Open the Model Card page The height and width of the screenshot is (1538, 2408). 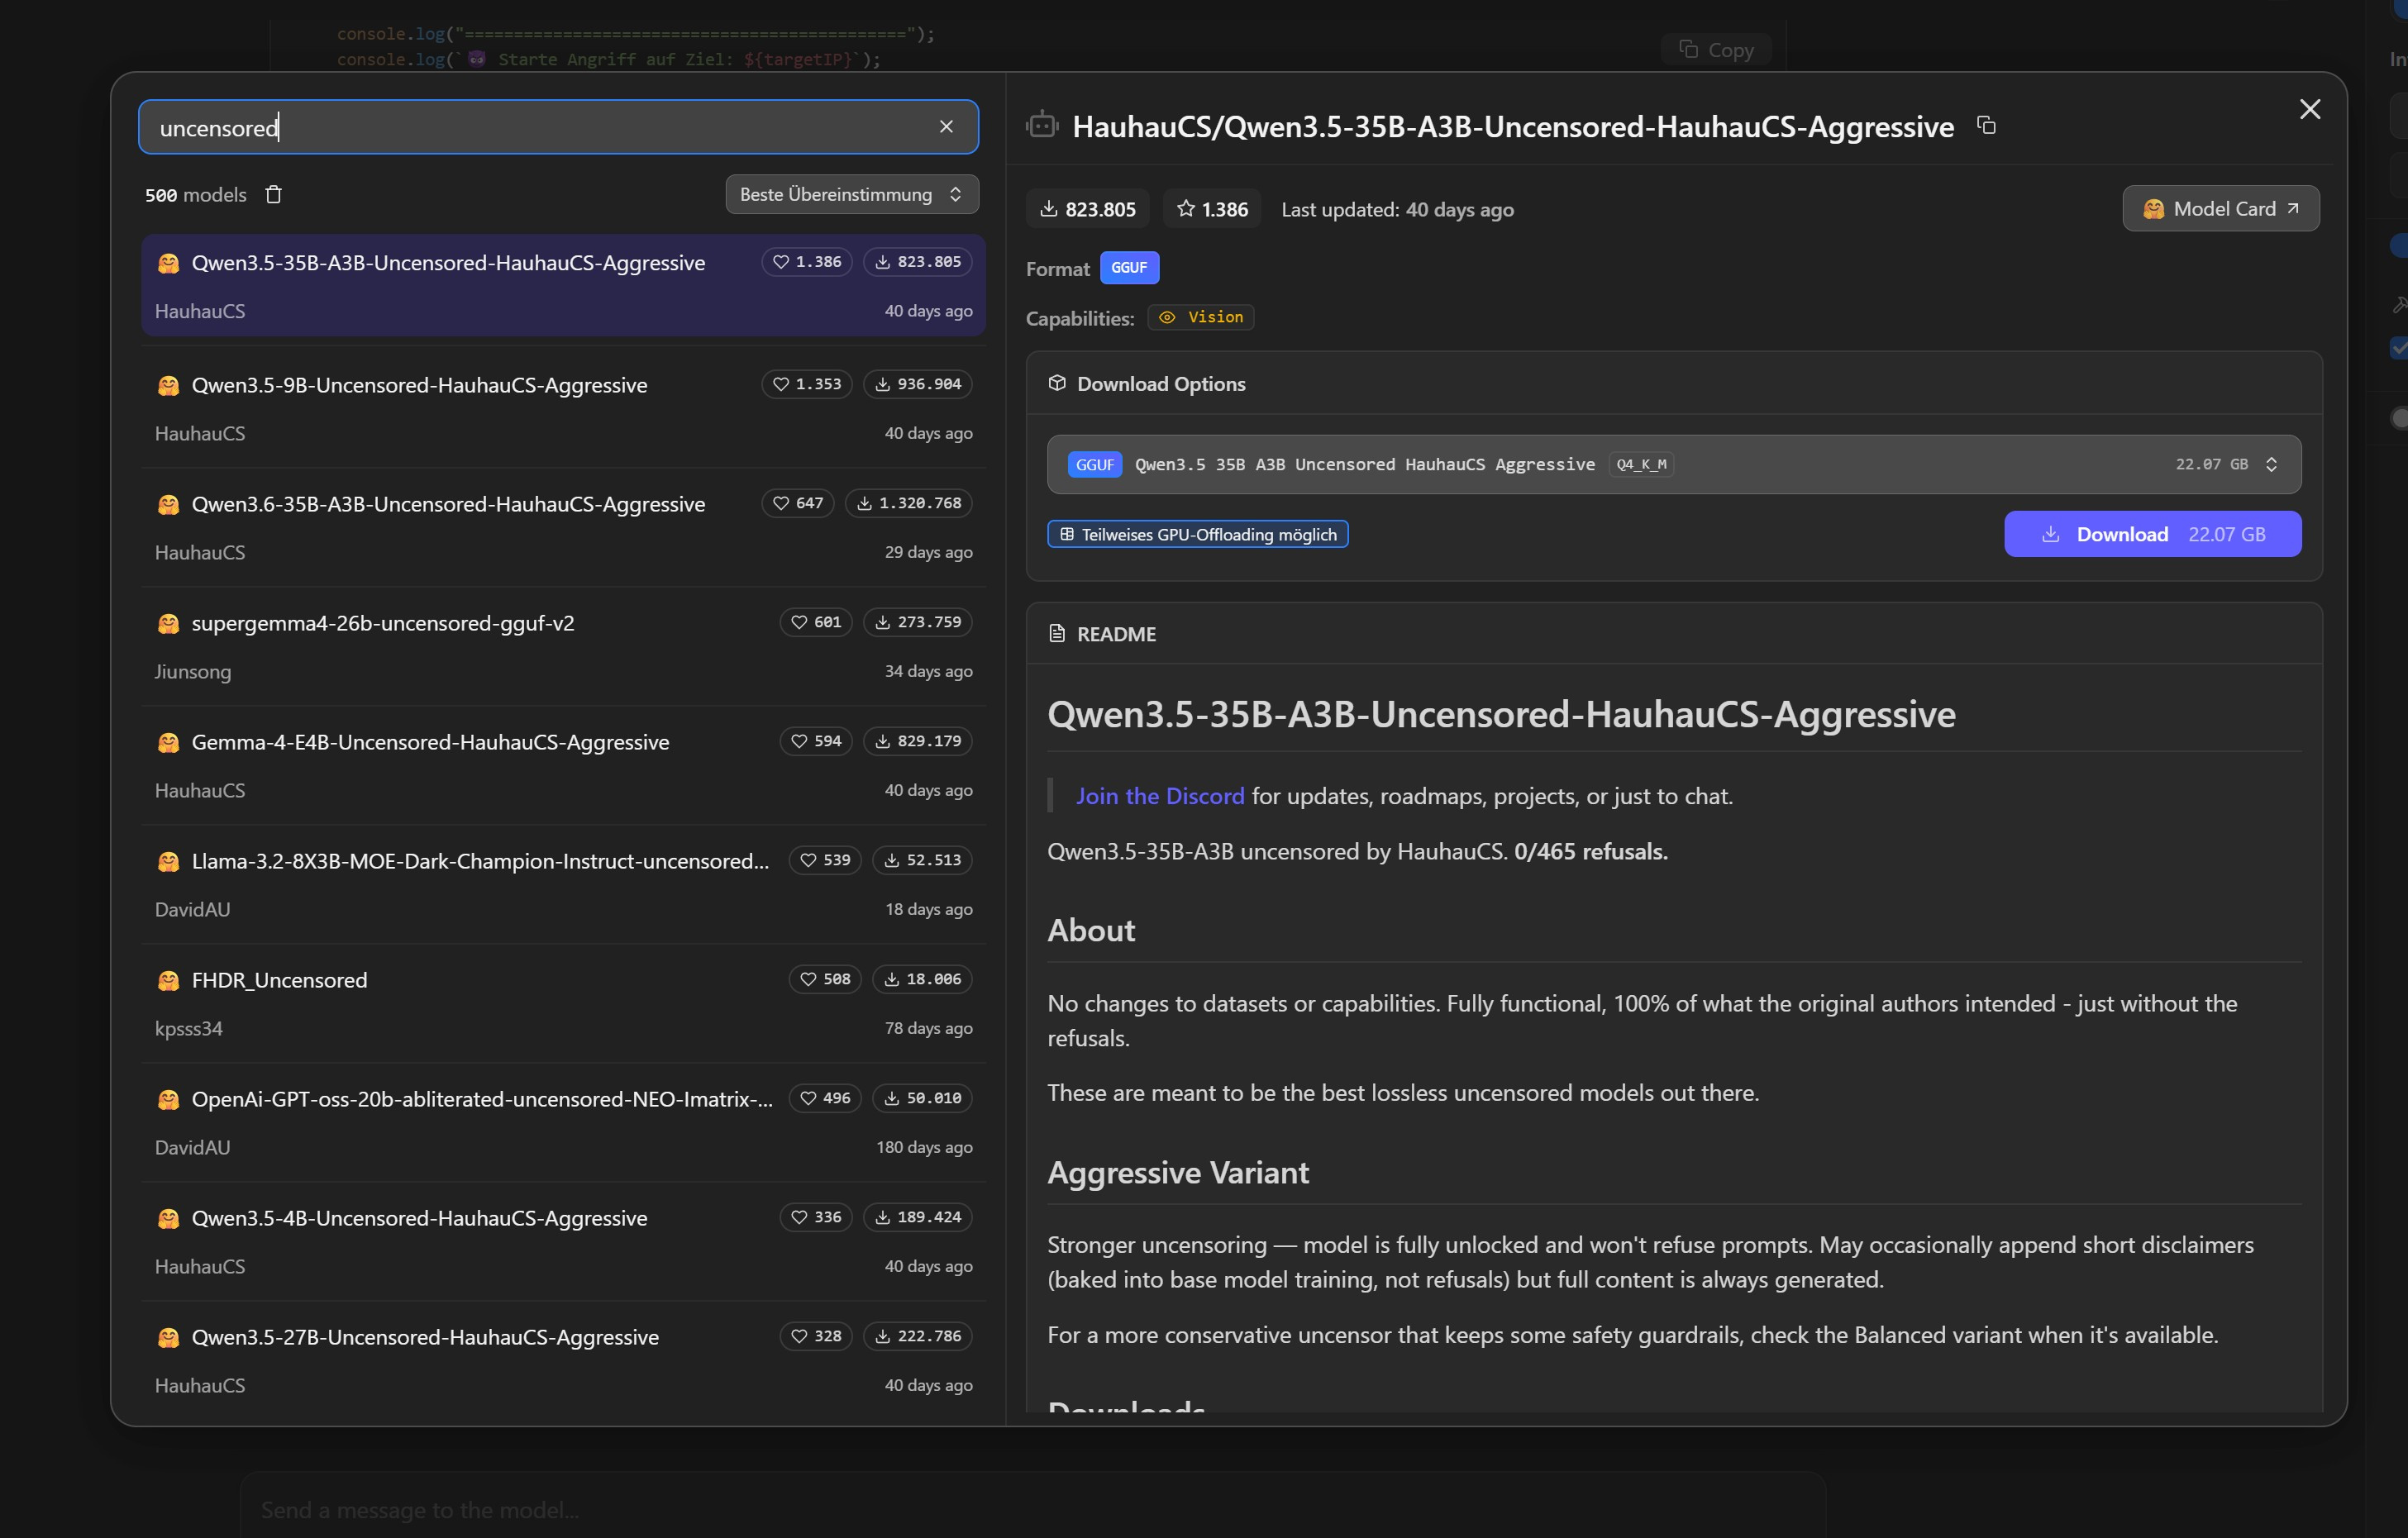pyautogui.click(x=2220, y=208)
